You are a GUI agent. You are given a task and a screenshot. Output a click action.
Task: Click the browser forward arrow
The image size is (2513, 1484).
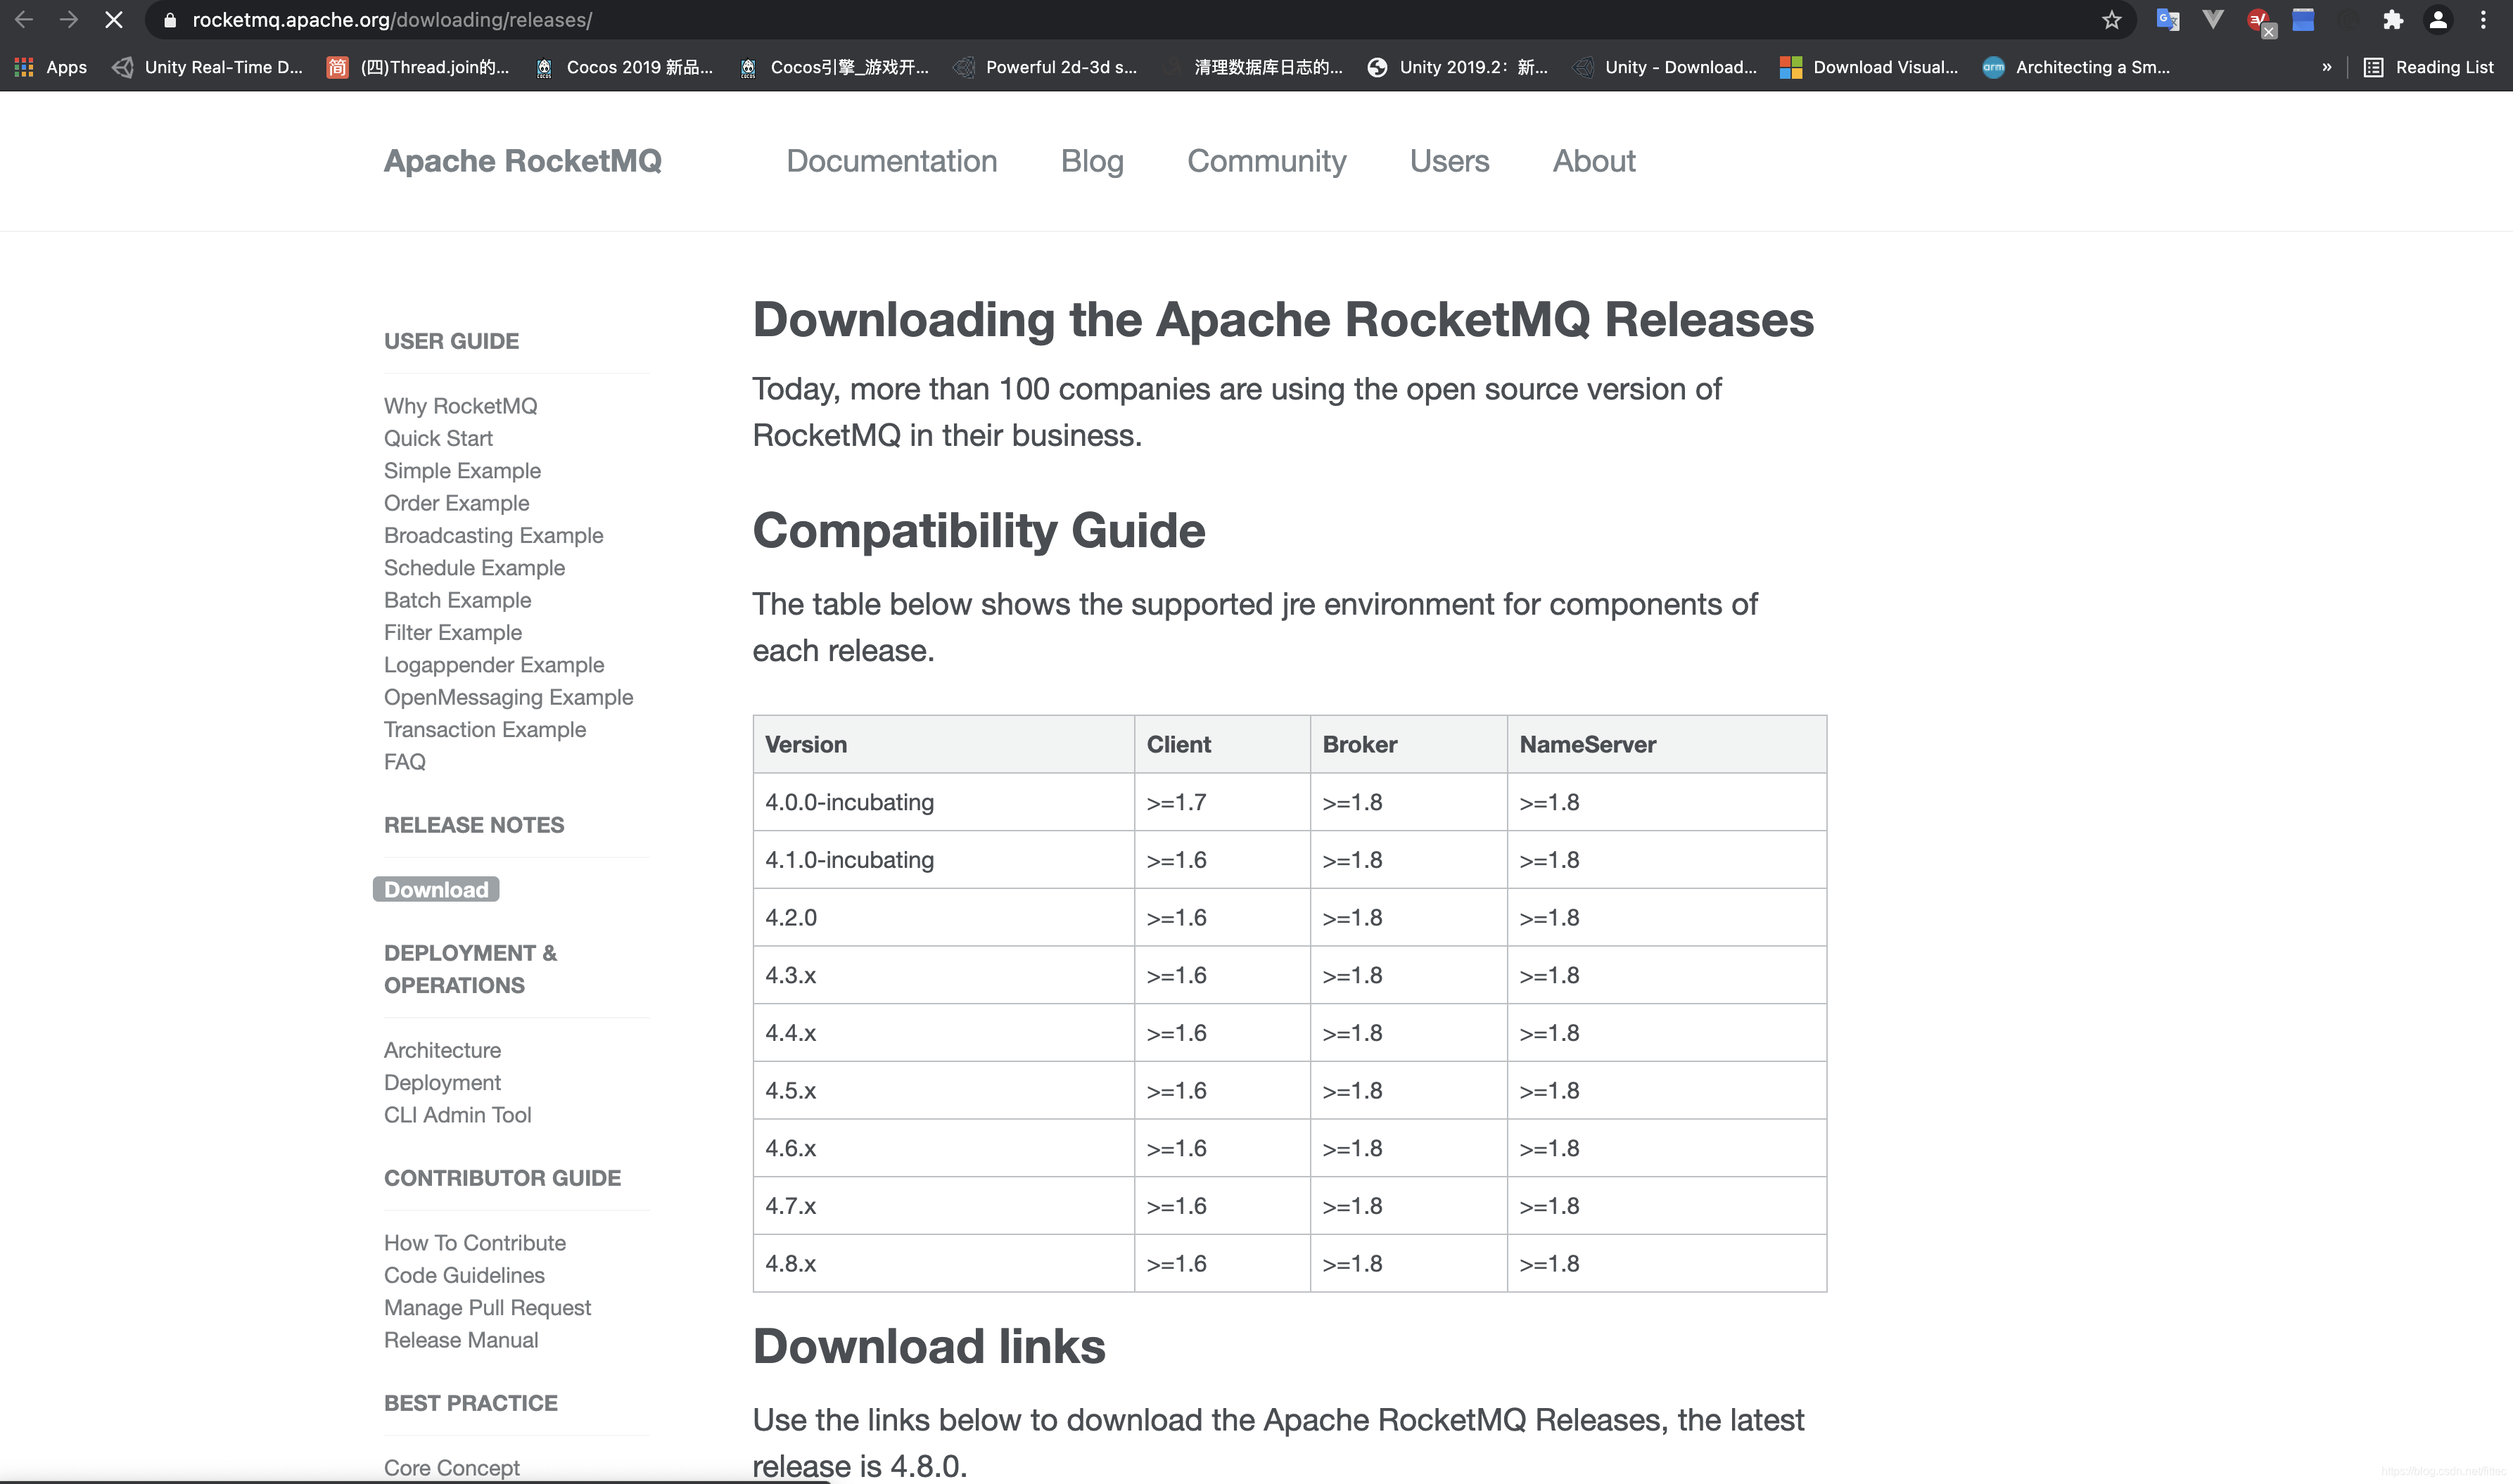[x=68, y=19]
